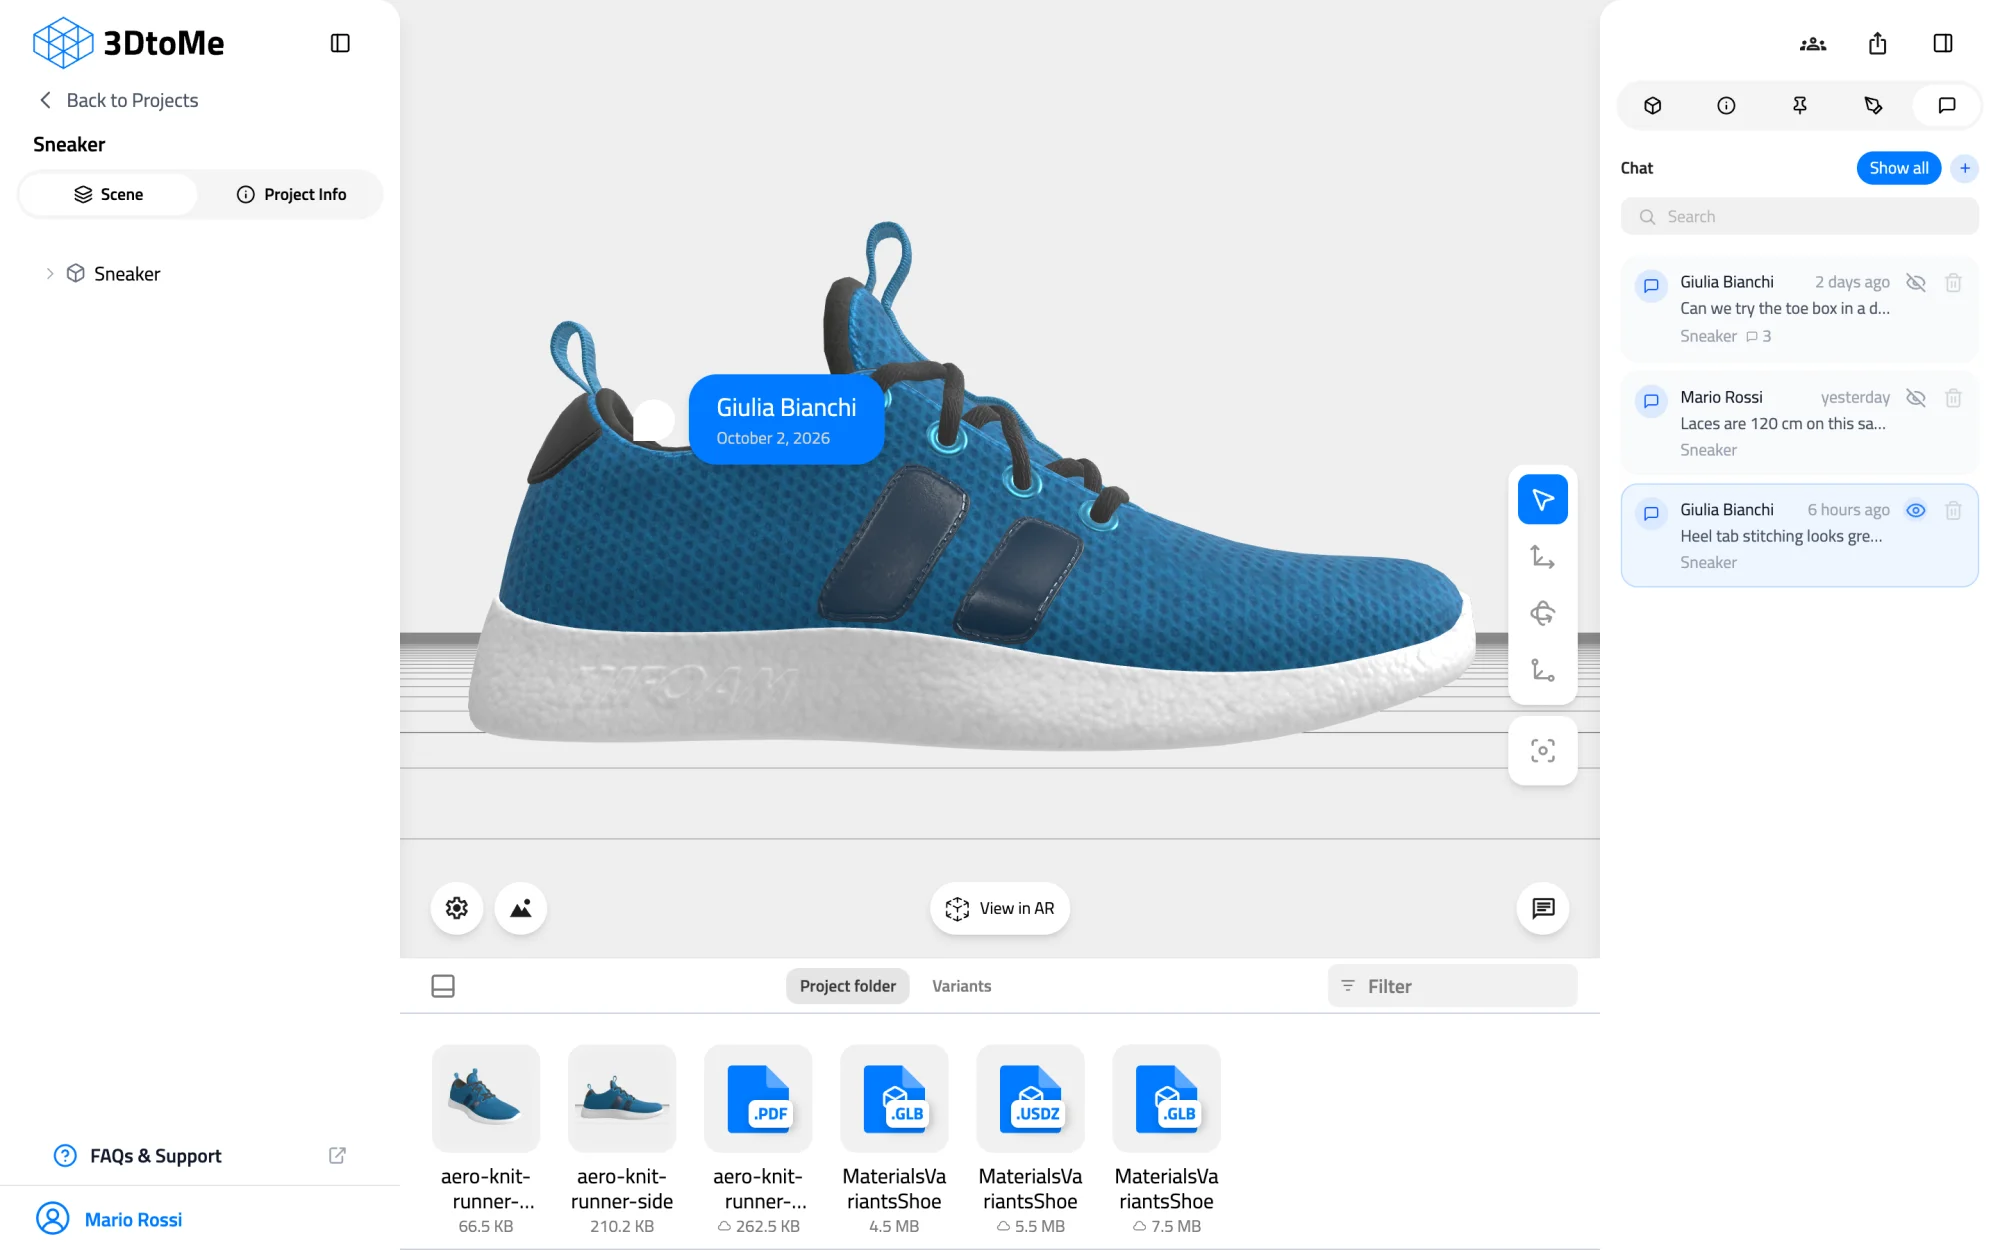This screenshot has width=2000, height=1250.
Task: Click the Giulia Bianchi annotation bubble on shoe
Action: point(787,420)
